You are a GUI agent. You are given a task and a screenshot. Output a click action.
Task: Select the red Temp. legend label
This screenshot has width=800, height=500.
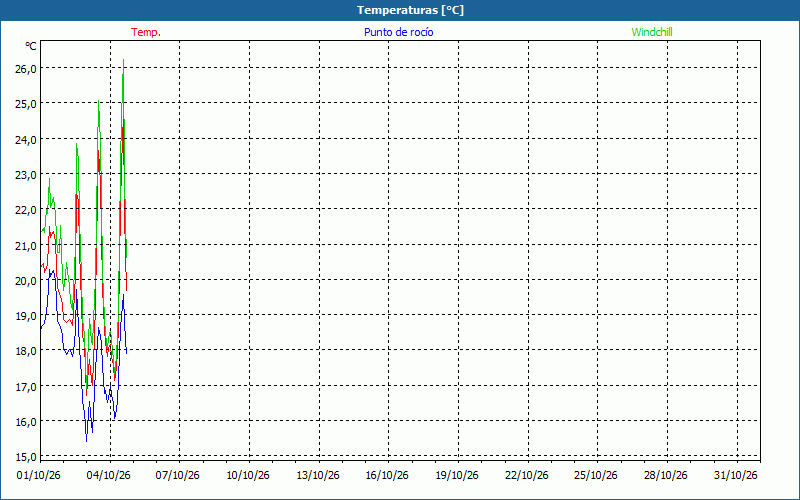(x=146, y=32)
